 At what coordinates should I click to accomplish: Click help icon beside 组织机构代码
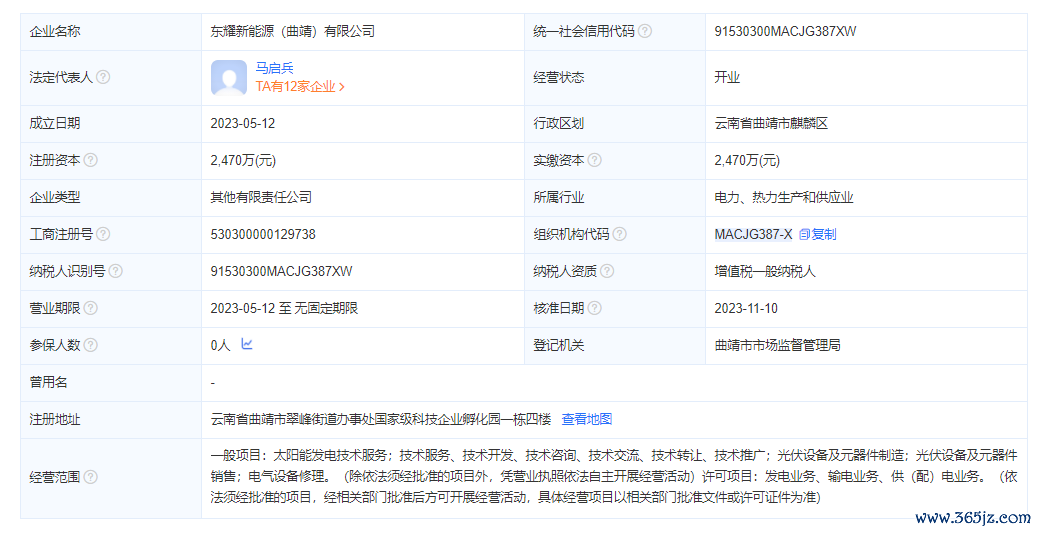[x=619, y=234]
